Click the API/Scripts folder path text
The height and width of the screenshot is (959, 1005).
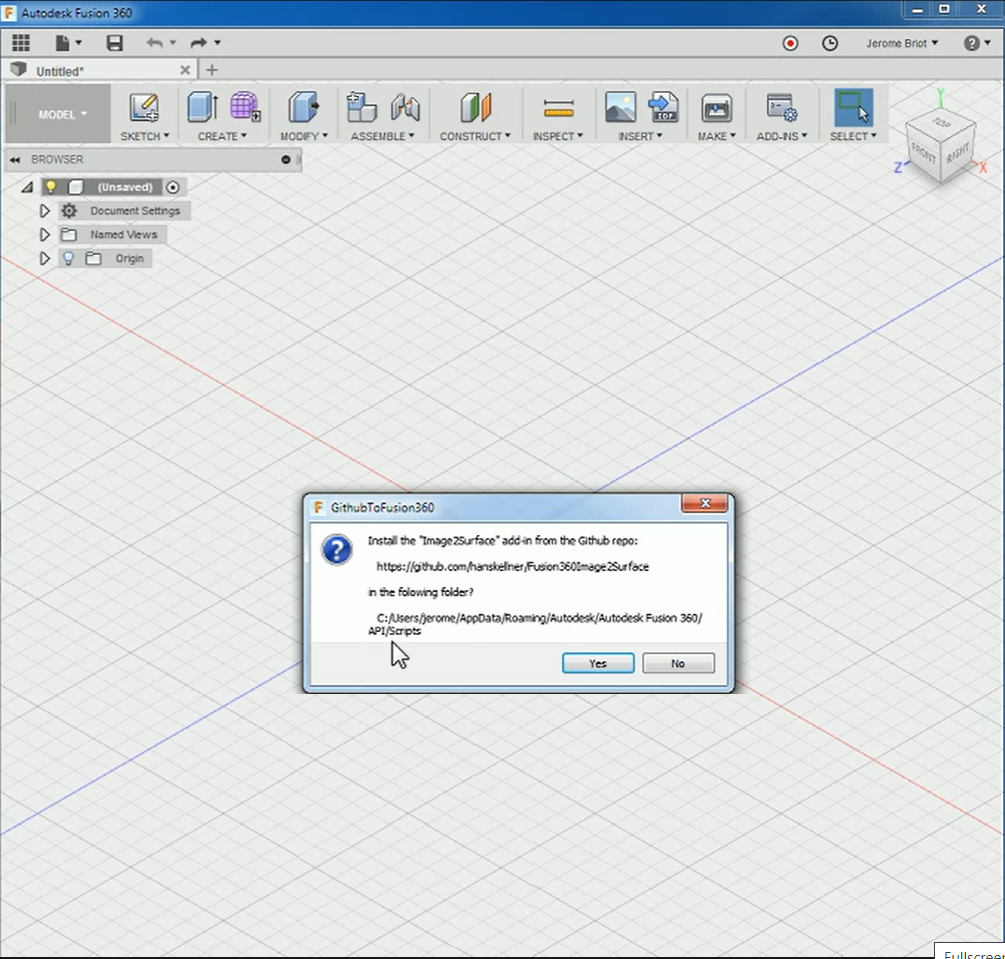pyautogui.click(x=394, y=631)
